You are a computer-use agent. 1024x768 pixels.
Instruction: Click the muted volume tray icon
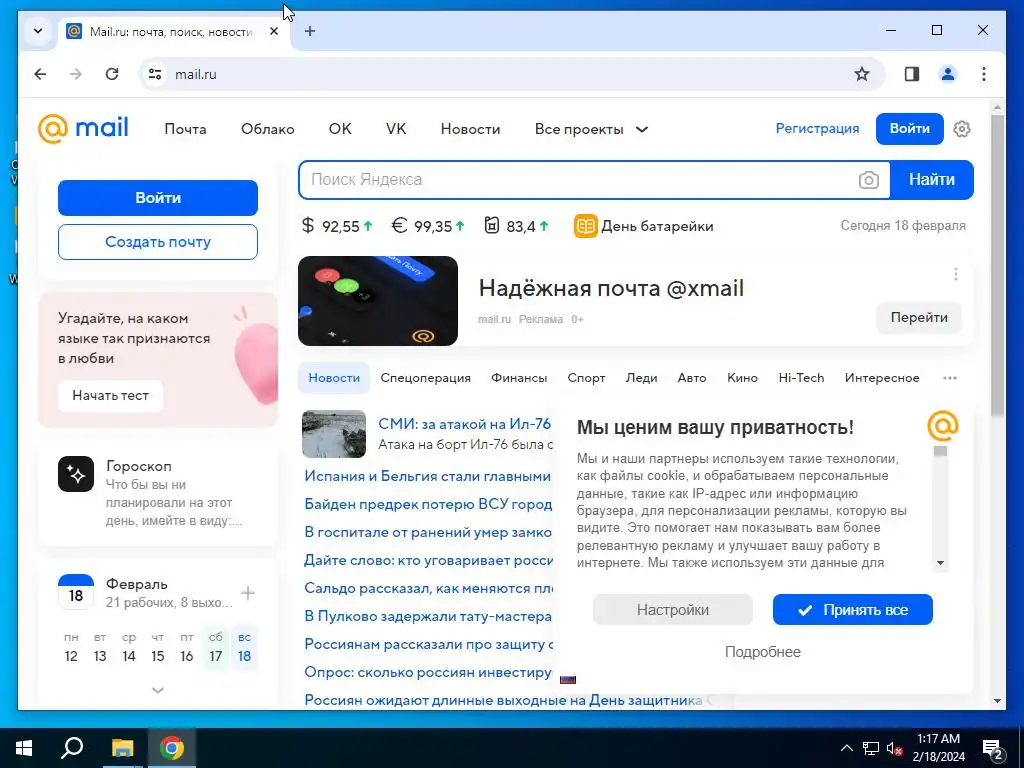click(895, 748)
